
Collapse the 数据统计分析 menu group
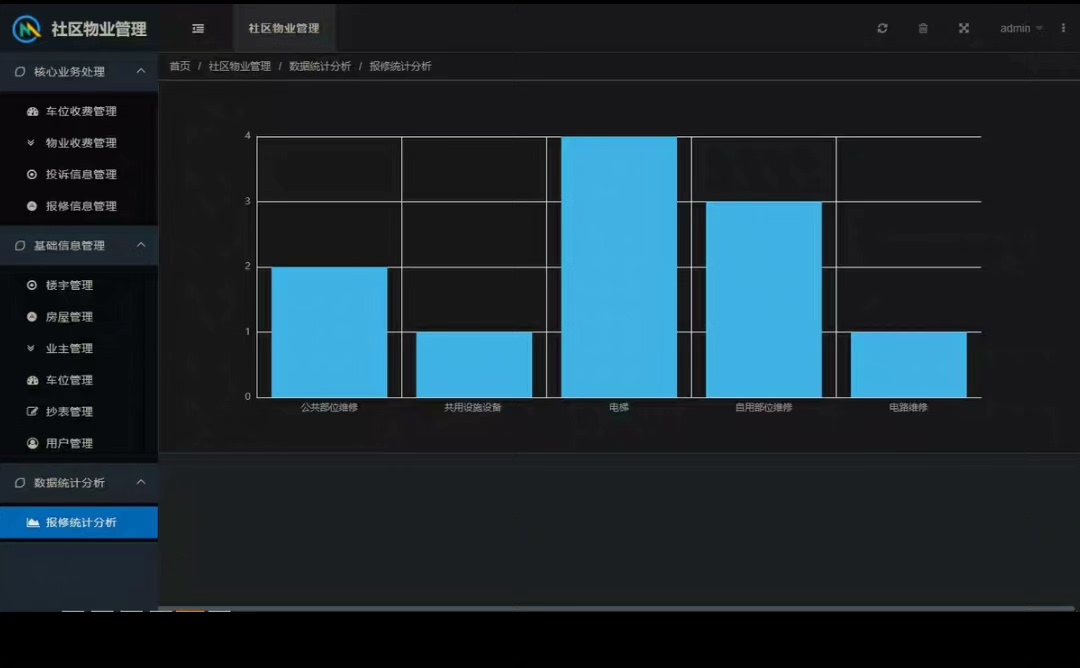79,483
